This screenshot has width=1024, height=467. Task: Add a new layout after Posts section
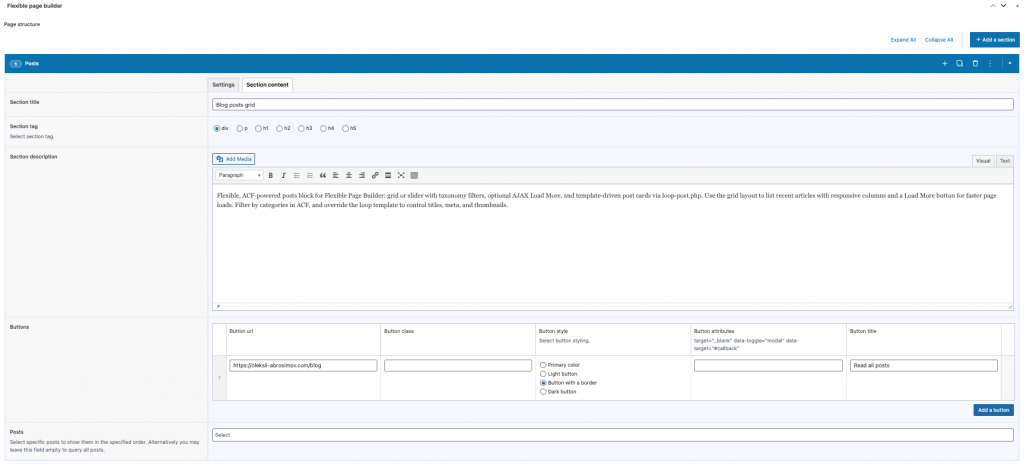(x=944, y=63)
